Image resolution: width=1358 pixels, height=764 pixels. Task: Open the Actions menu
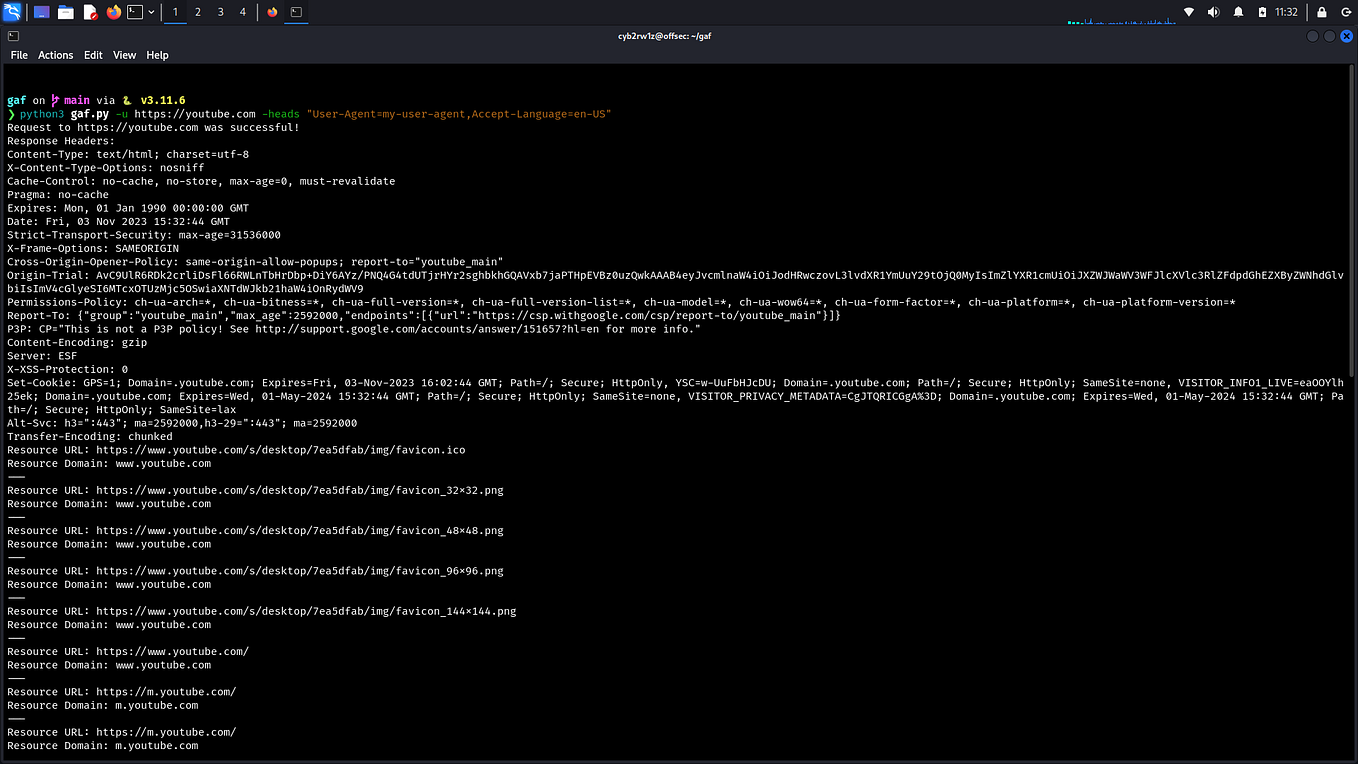tap(55, 55)
